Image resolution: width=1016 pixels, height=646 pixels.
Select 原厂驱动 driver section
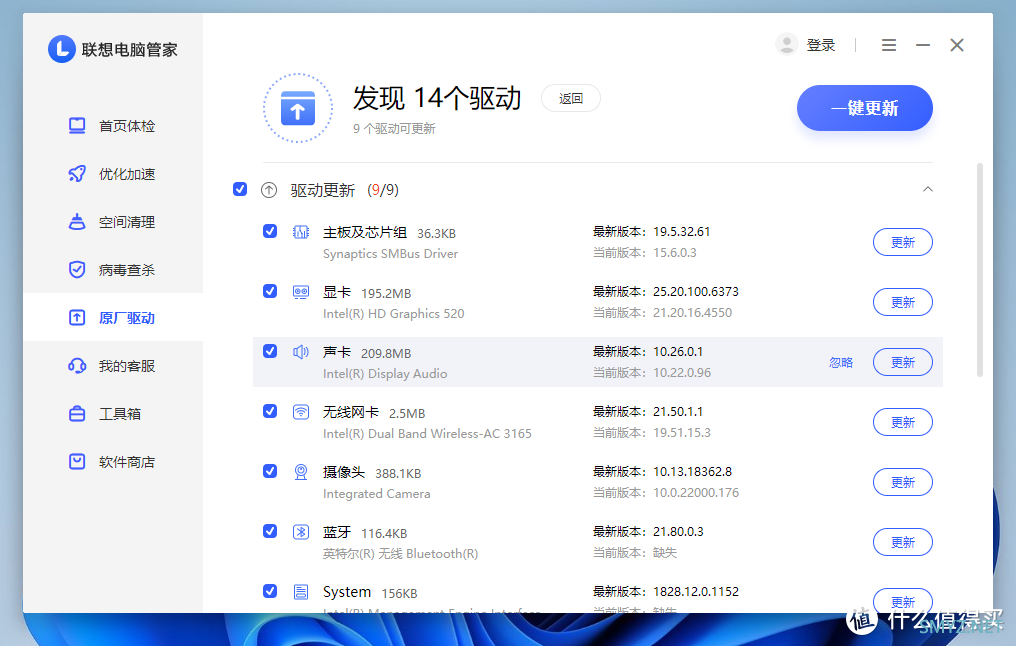coord(113,317)
